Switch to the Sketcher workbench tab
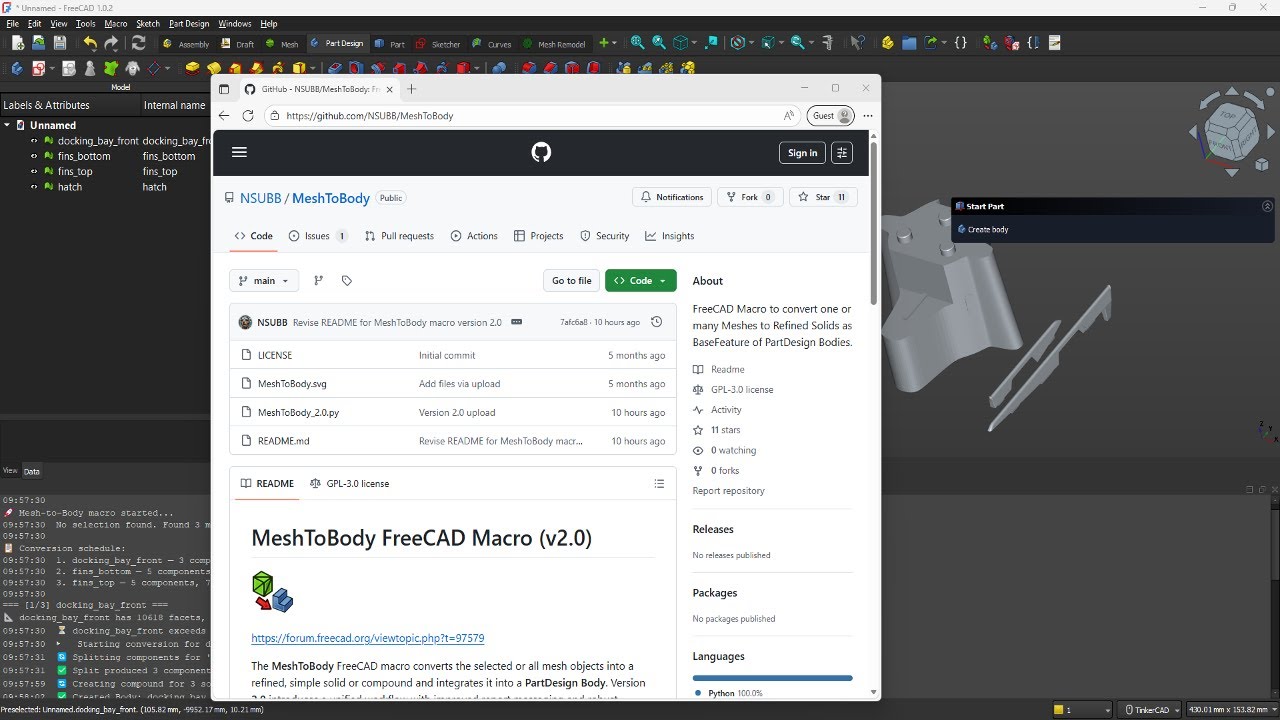 pos(438,44)
